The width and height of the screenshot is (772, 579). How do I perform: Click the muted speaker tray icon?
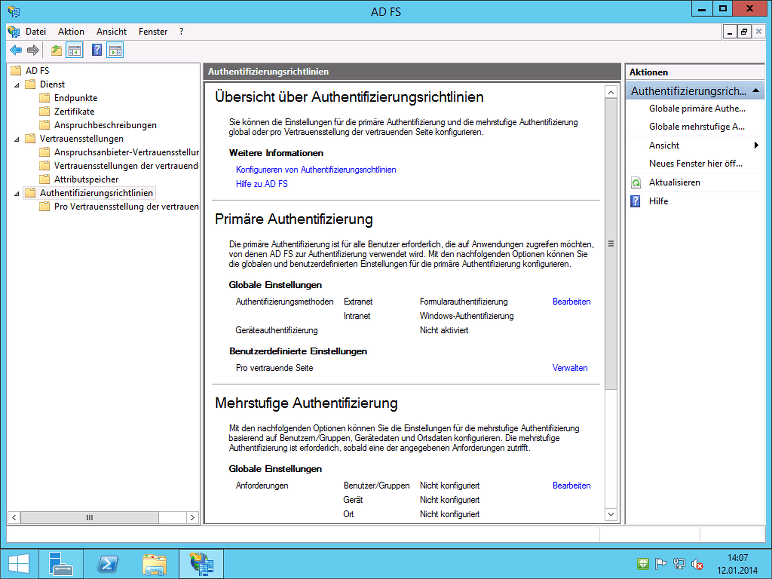[697, 564]
